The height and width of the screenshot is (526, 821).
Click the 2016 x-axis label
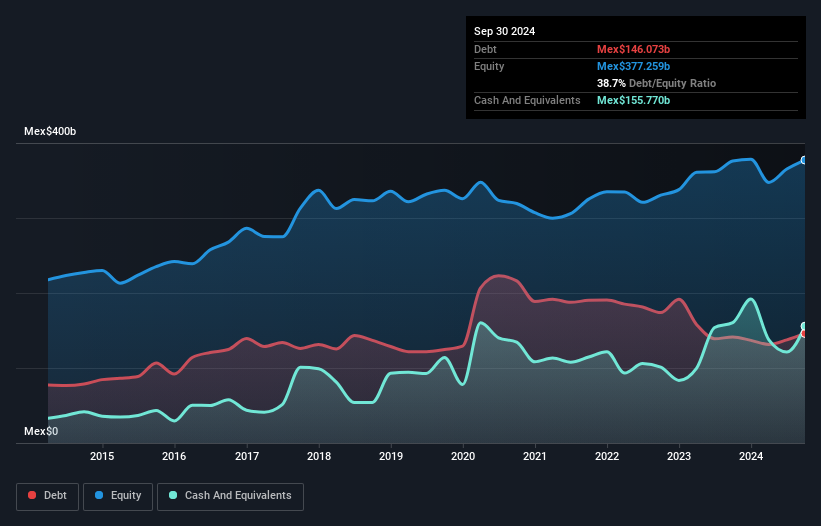coord(174,456)
